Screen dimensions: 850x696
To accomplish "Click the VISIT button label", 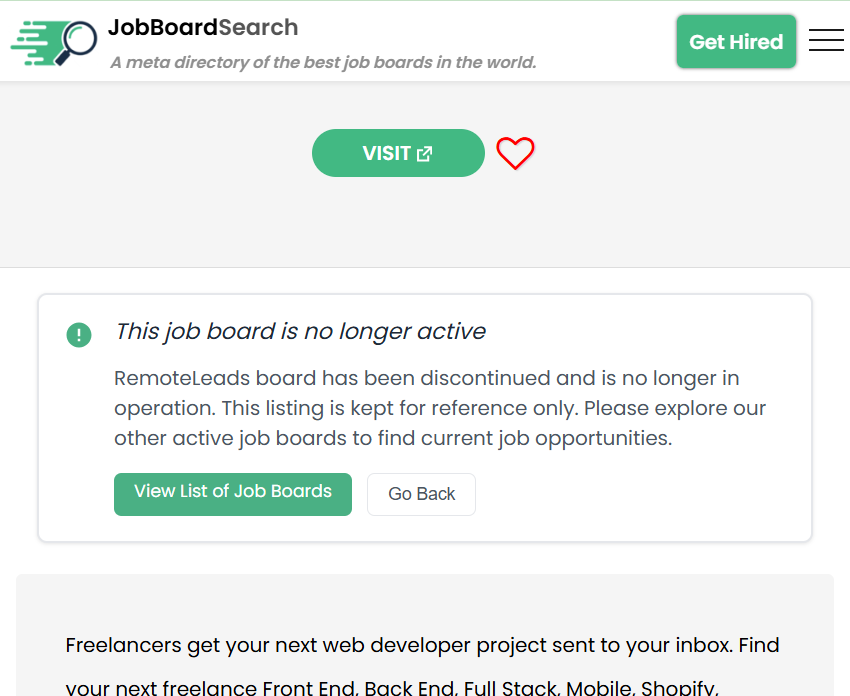I will 386,153.
